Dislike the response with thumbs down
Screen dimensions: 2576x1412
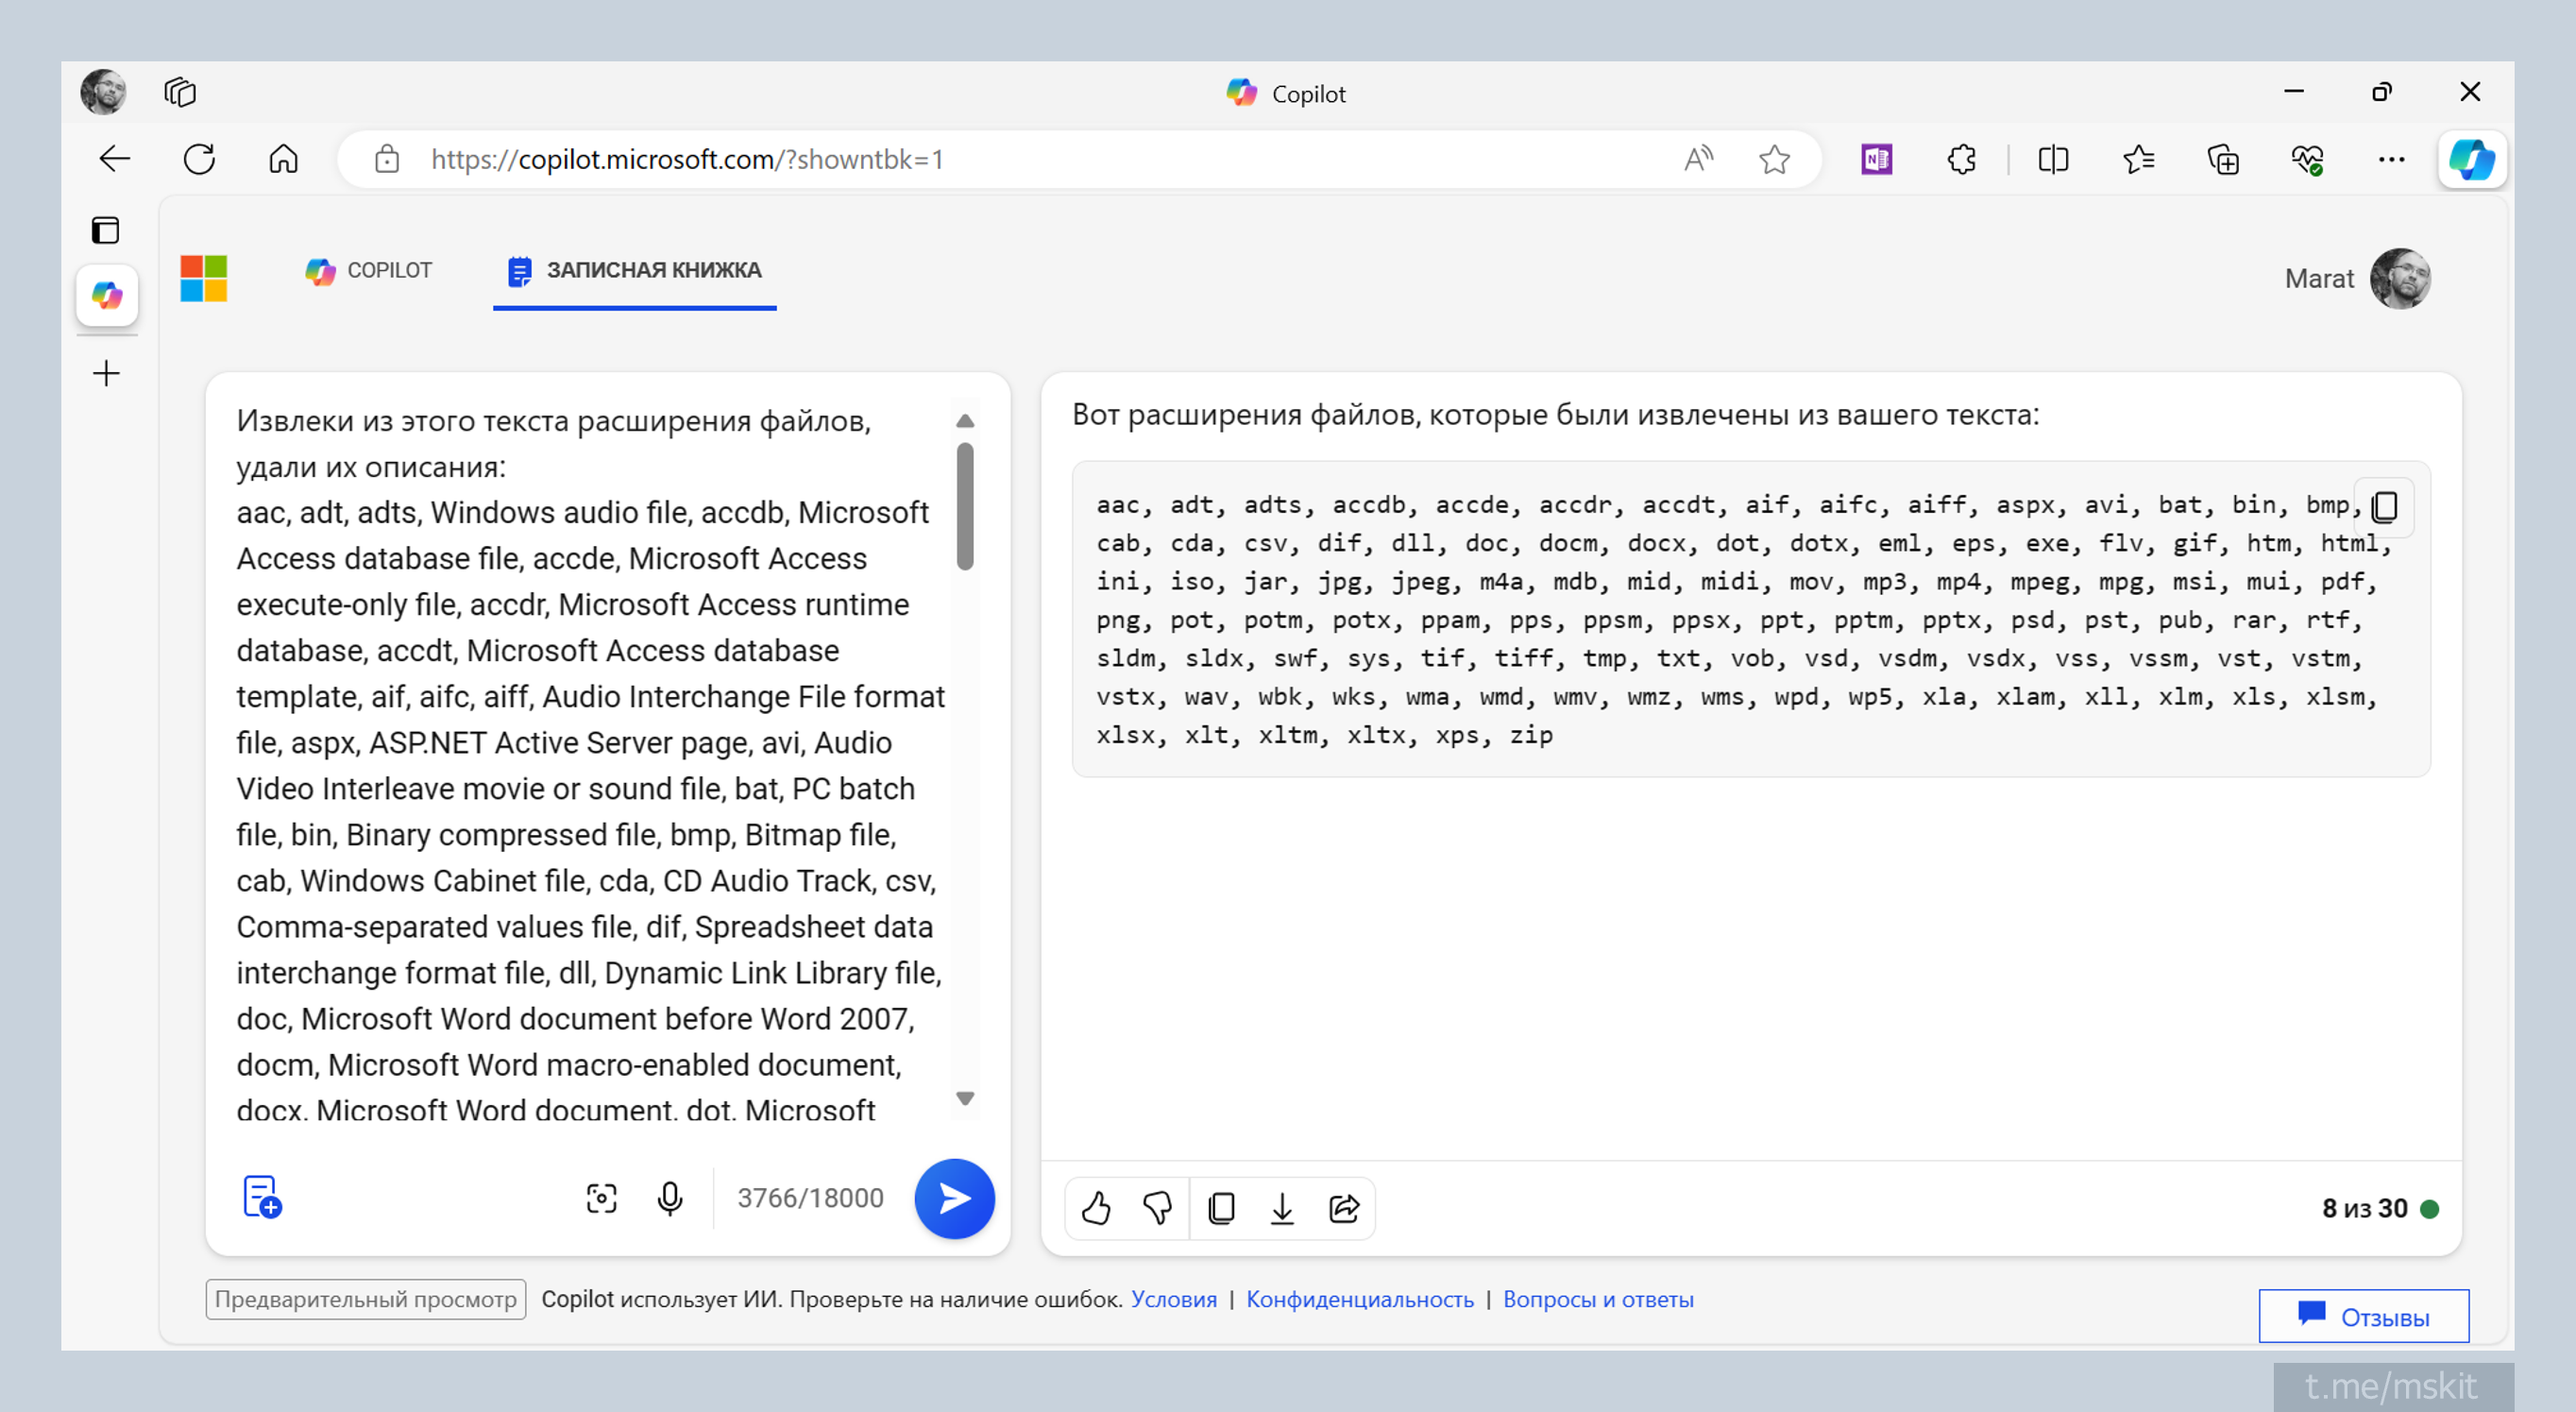pyautogui.click(x=1158, y=1209)
